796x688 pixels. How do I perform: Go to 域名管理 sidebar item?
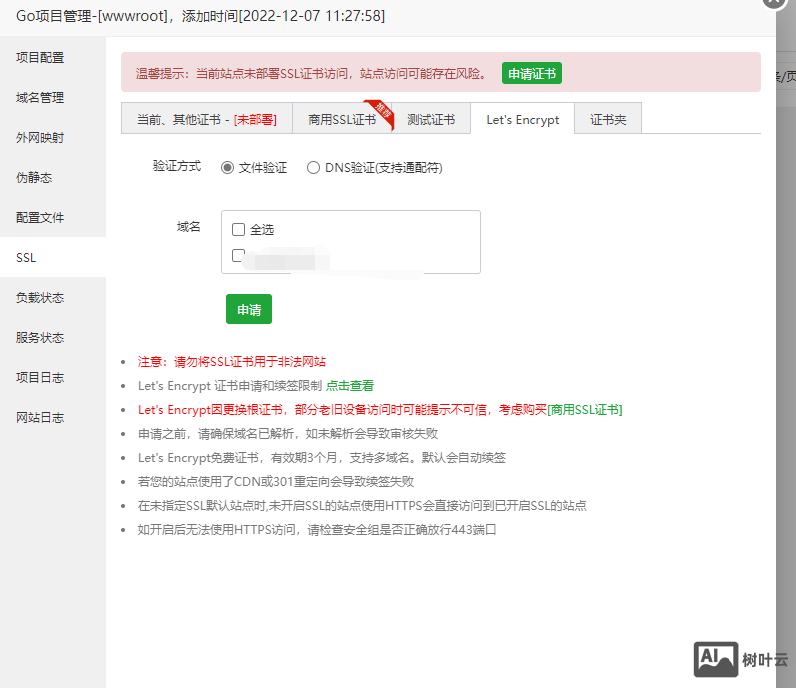pyautogui.click(x=40, y=97)
